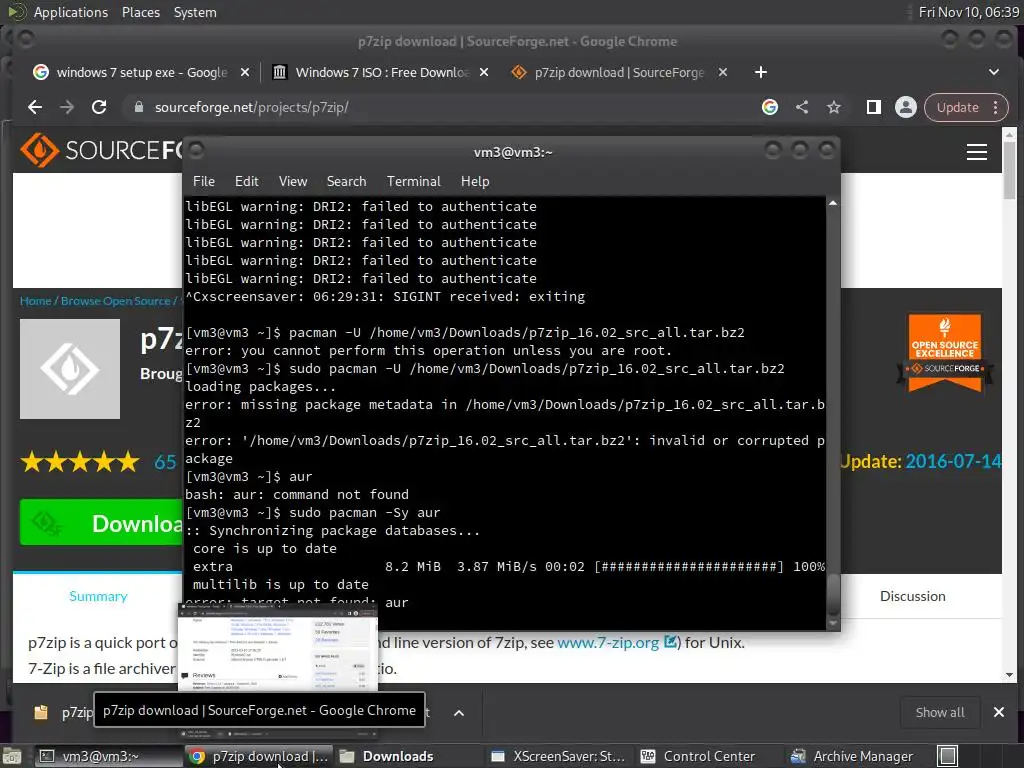Screen dimensions: 1024x768
Task: Switch to vm3@vm3 terminal in taskbar
Action: pyautogui.click(x=106, y=756)
